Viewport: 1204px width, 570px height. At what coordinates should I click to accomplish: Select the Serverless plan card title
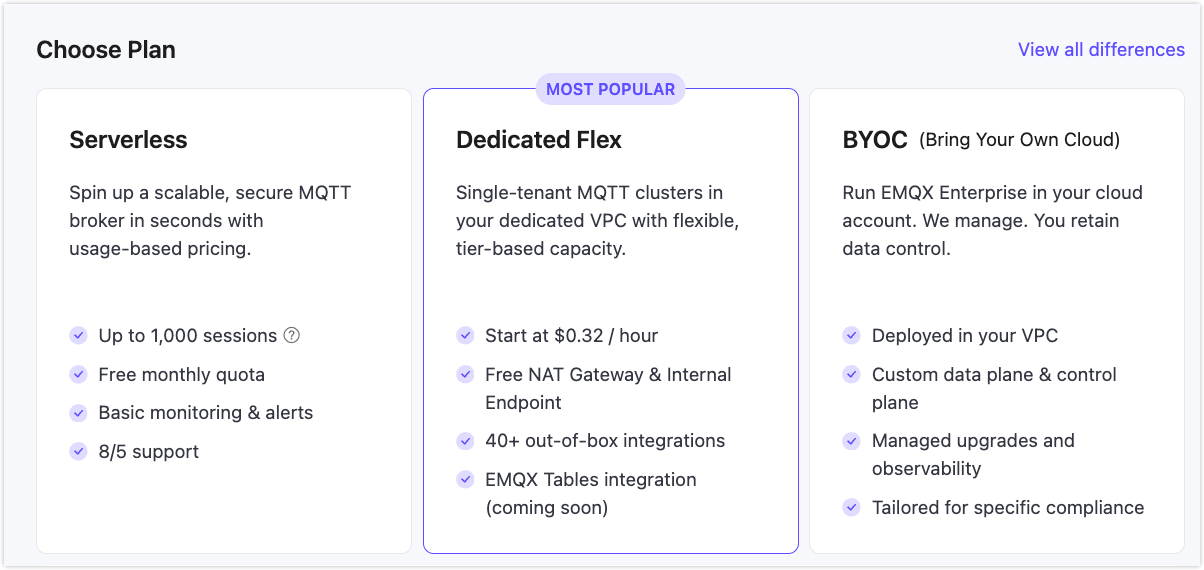128,140
